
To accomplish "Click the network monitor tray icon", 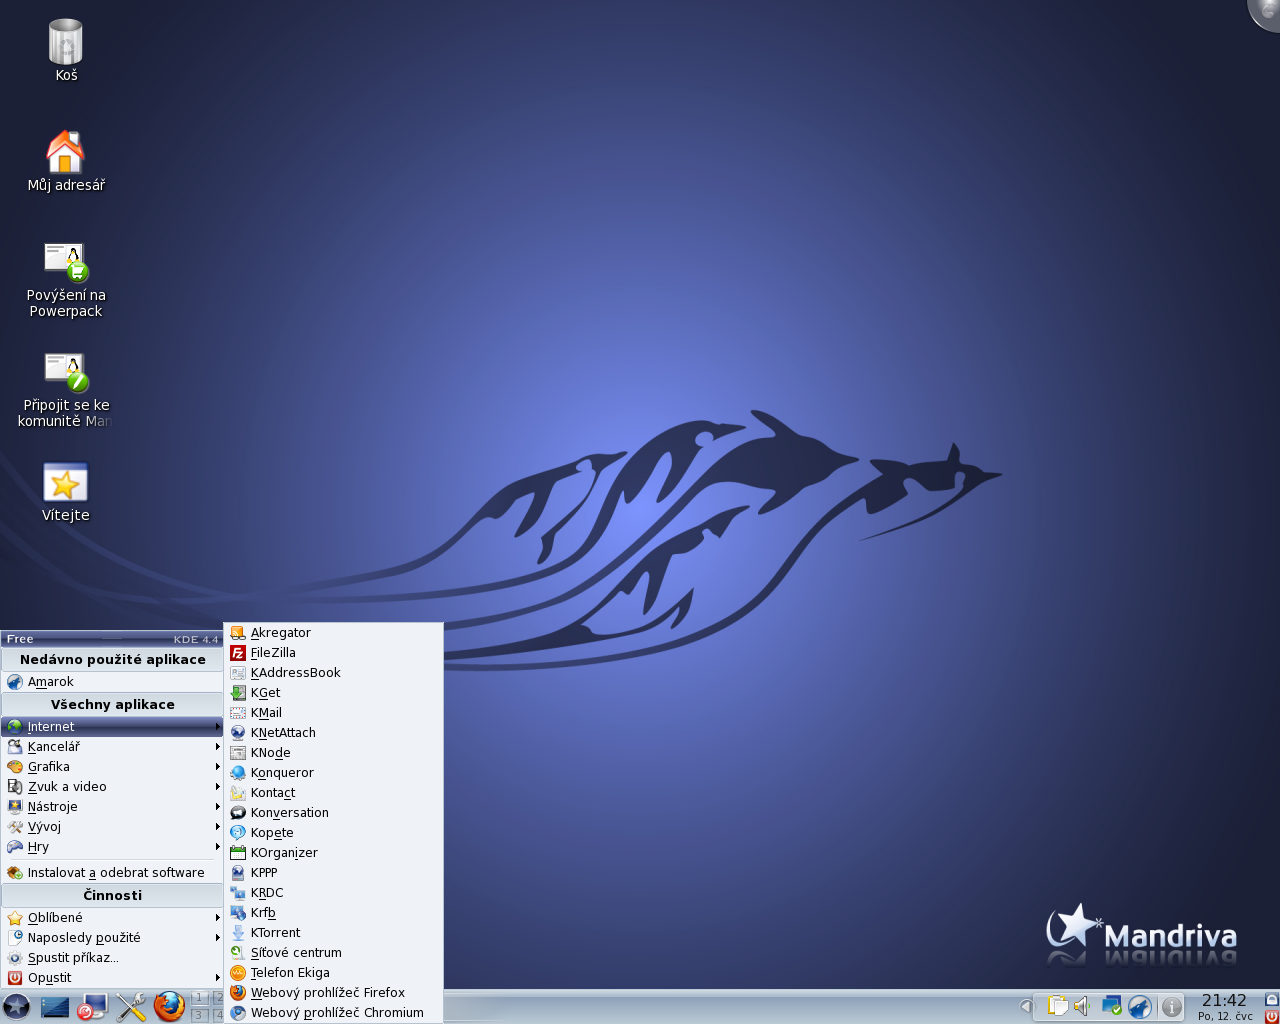I will point(1112,1005).
